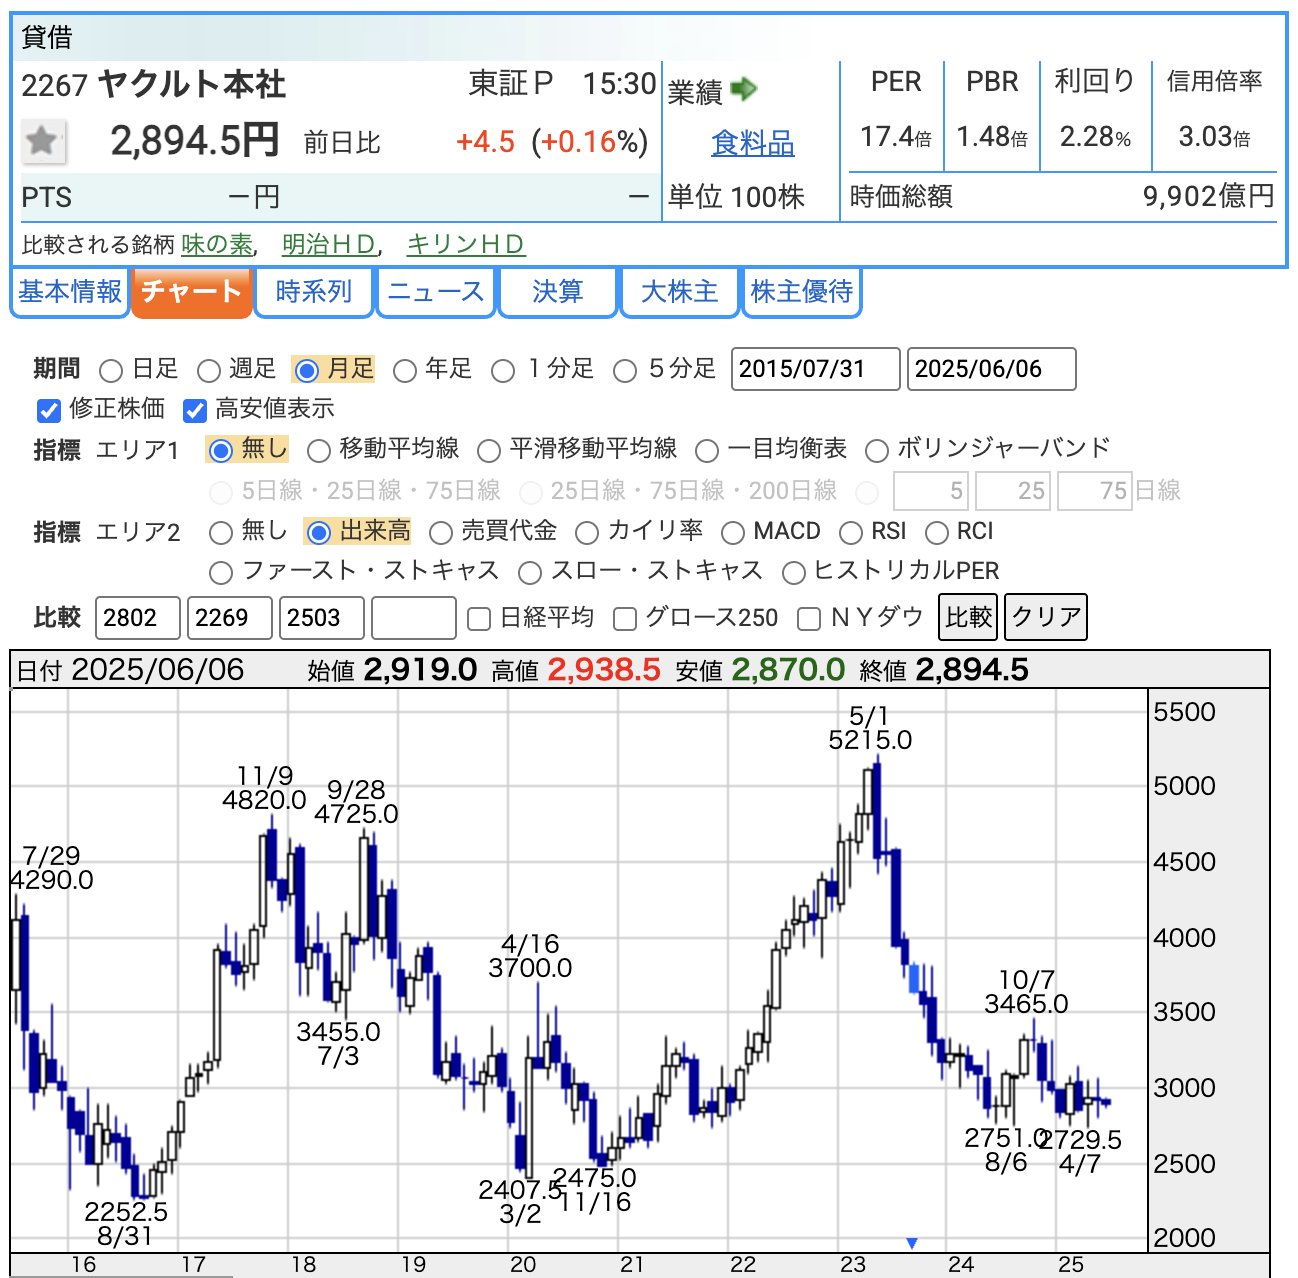Click comparison code field 2269

click(230, 618)
